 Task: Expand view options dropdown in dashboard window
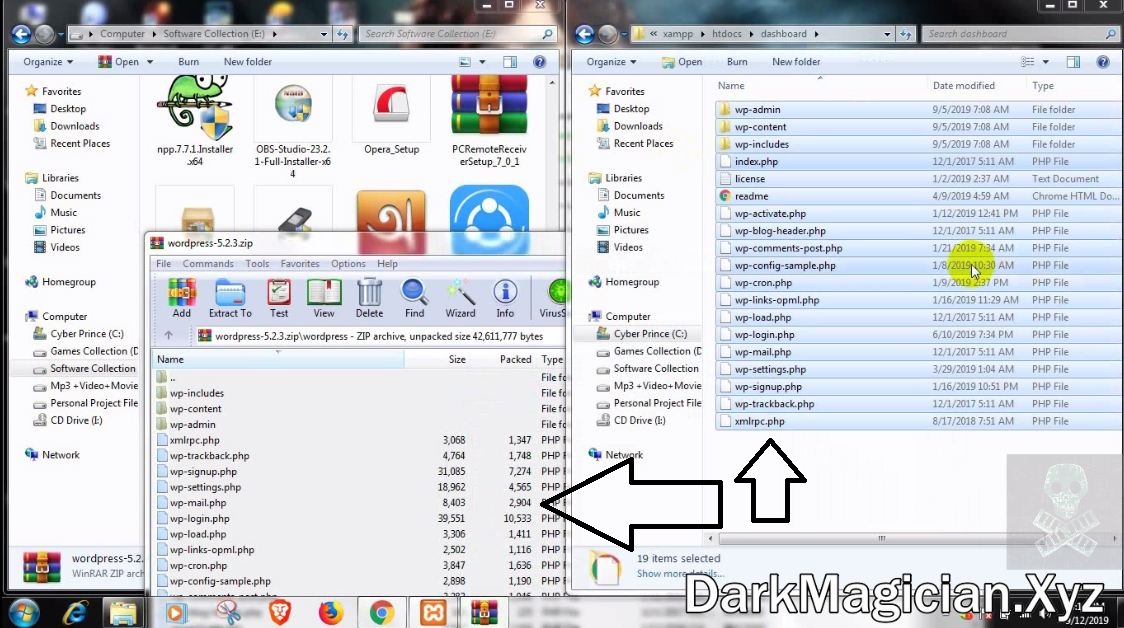point(1045,62)
